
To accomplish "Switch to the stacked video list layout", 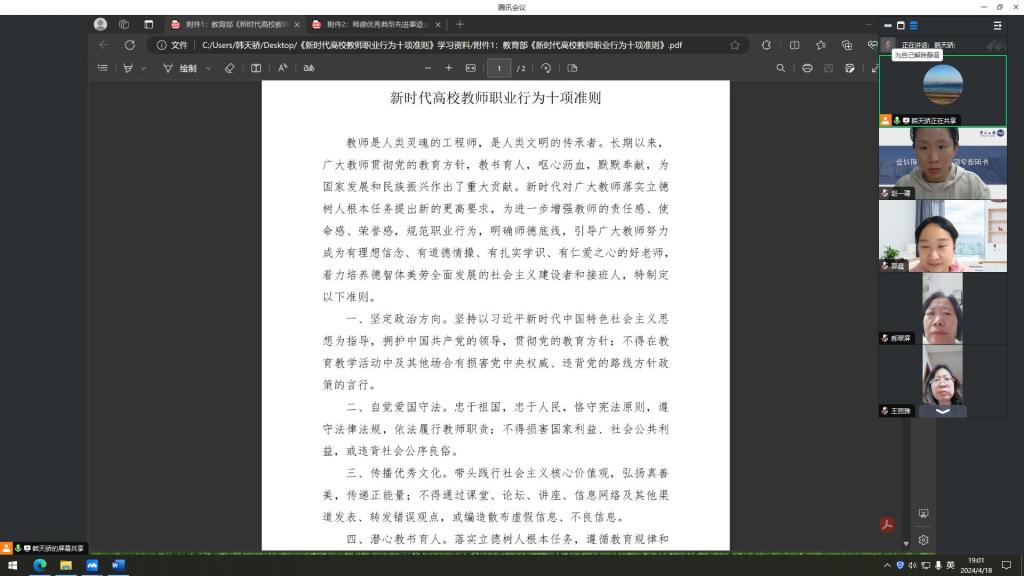I will (x=913, y=25).
